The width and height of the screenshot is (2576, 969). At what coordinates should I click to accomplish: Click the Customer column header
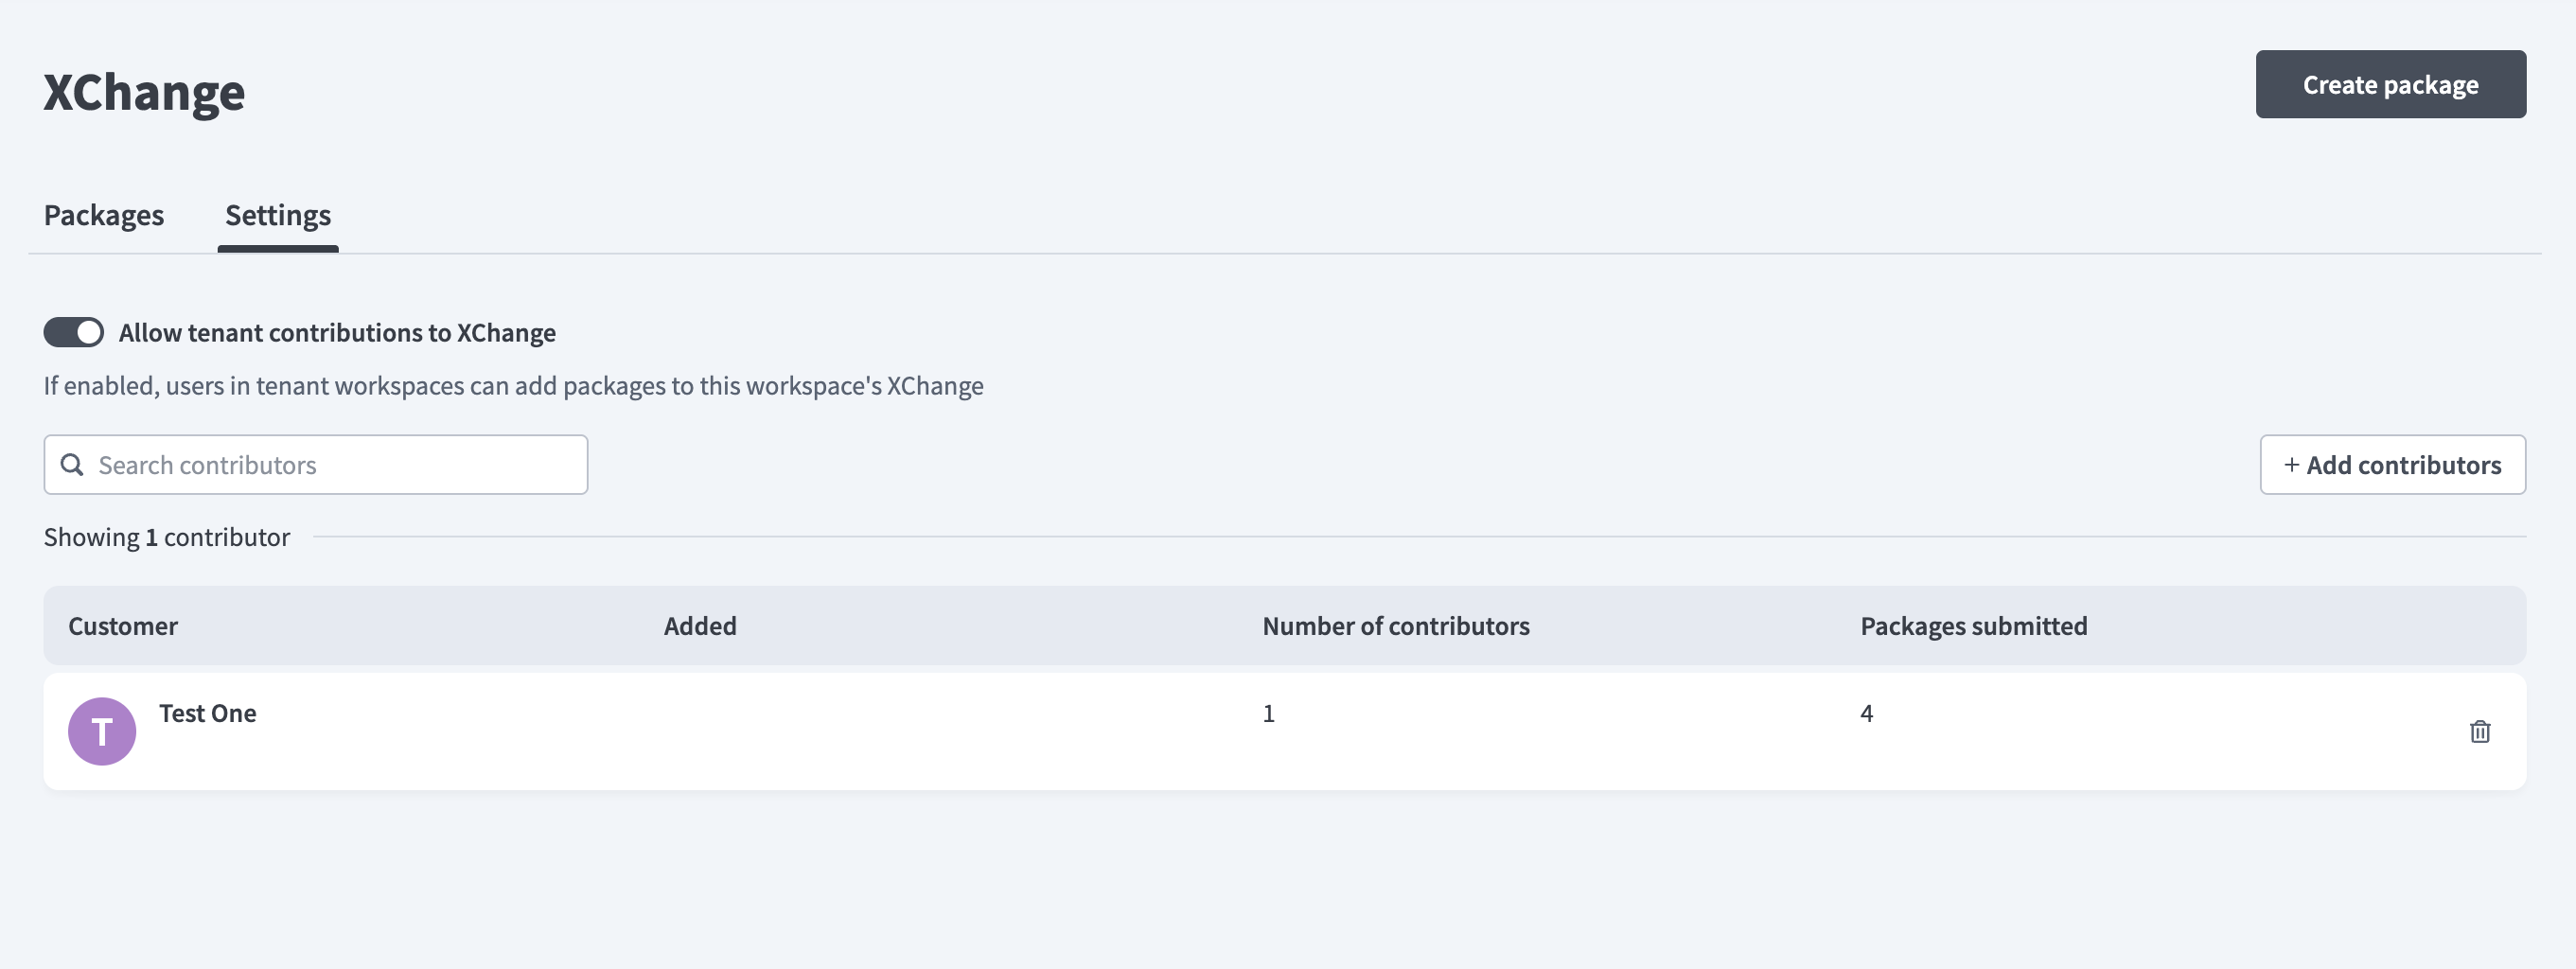[x=123, y=626]
